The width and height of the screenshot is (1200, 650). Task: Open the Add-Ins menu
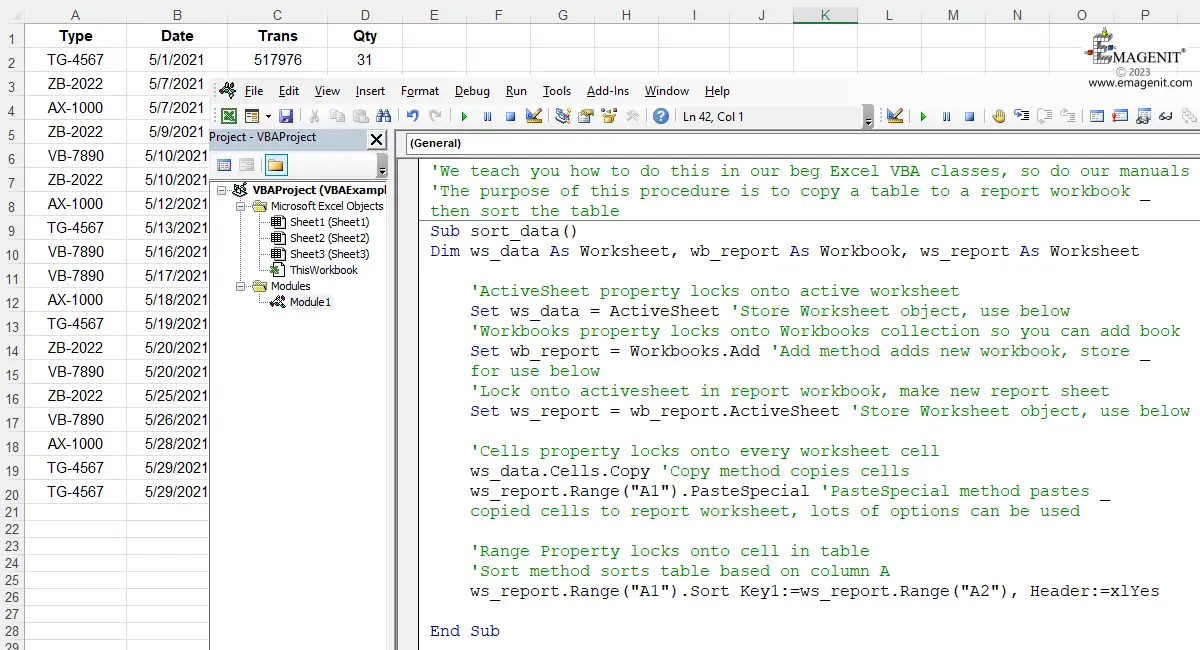point(608,91)
